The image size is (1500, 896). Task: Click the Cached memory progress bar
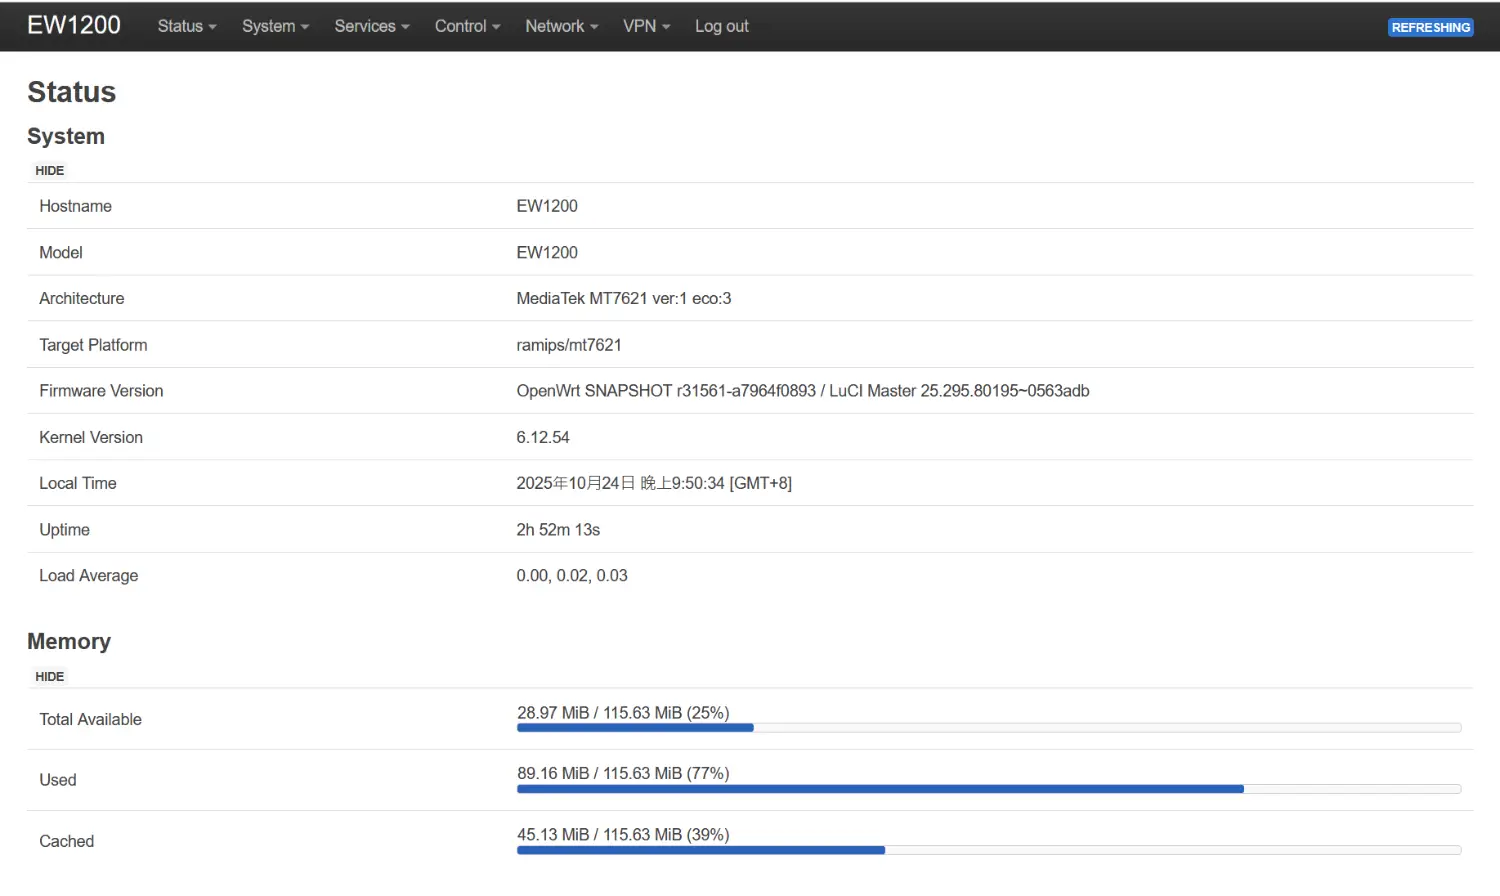[988, 850]
